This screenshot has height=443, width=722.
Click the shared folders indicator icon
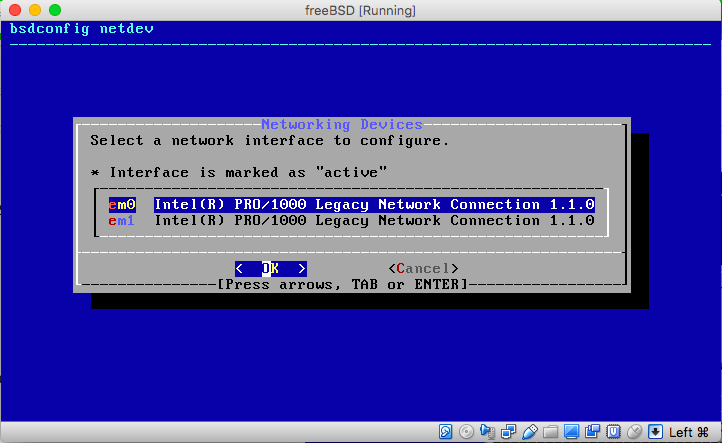pyautogui.click(x=550, y=432)
